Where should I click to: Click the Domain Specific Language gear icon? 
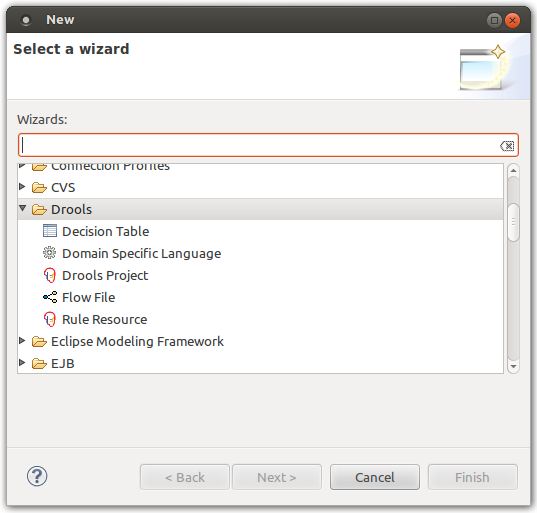(50, 253)
